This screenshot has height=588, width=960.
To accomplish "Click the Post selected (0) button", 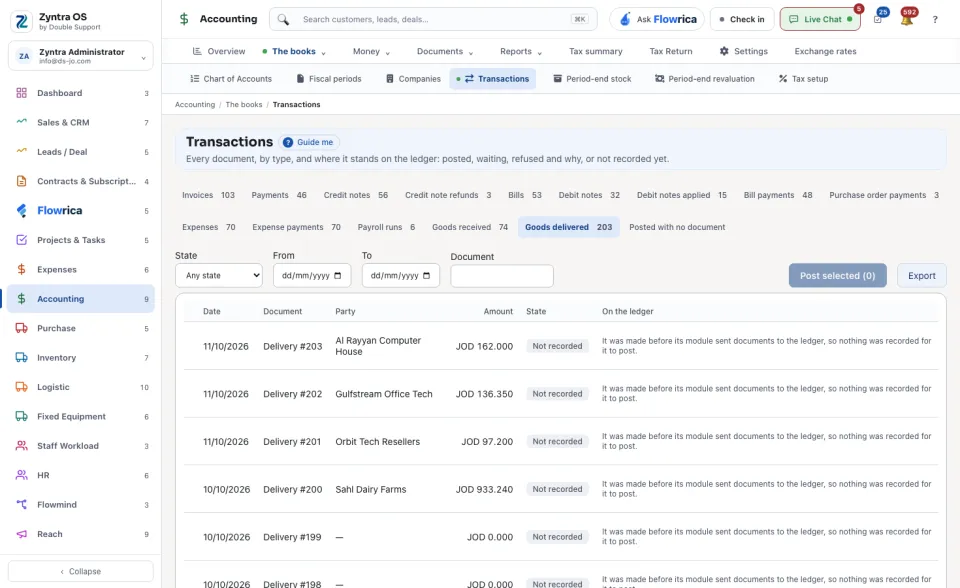I will pyautogui.click(x=838, y=276).
